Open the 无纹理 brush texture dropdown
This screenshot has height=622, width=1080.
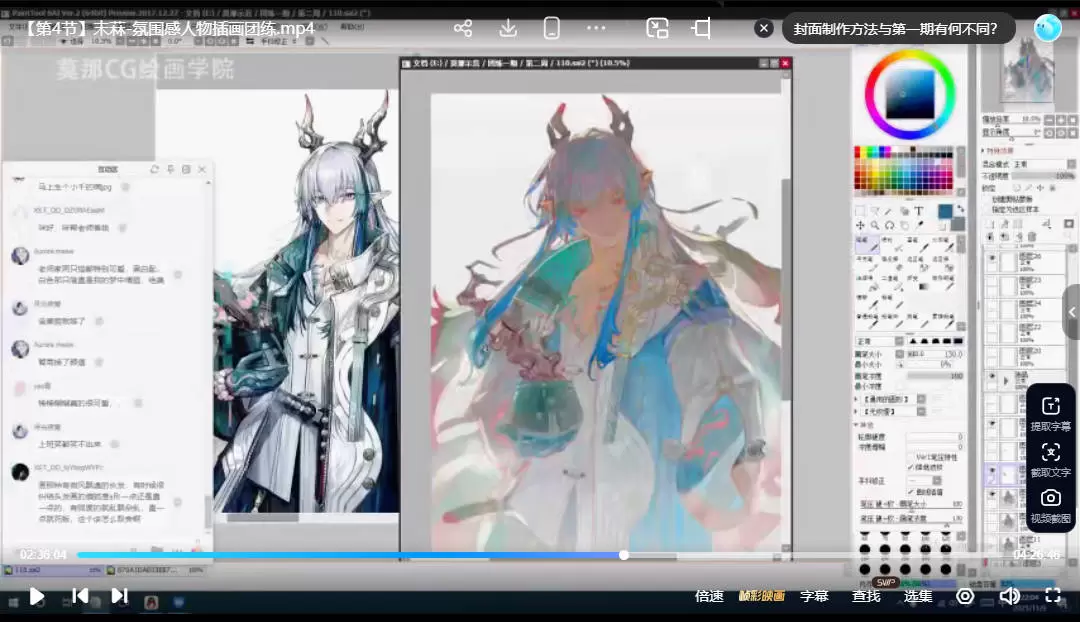pyautogui.click(x=921, y=411)
